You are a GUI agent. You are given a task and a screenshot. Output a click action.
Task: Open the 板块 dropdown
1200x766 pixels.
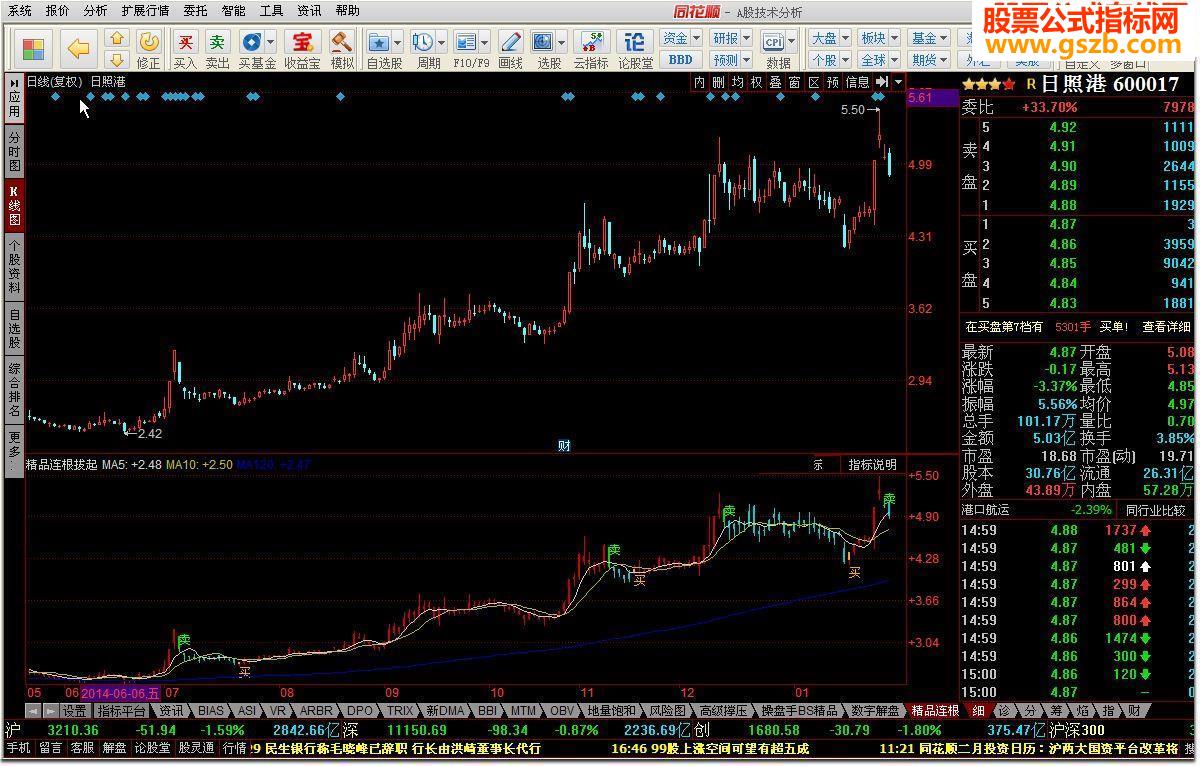coord(878,38)
